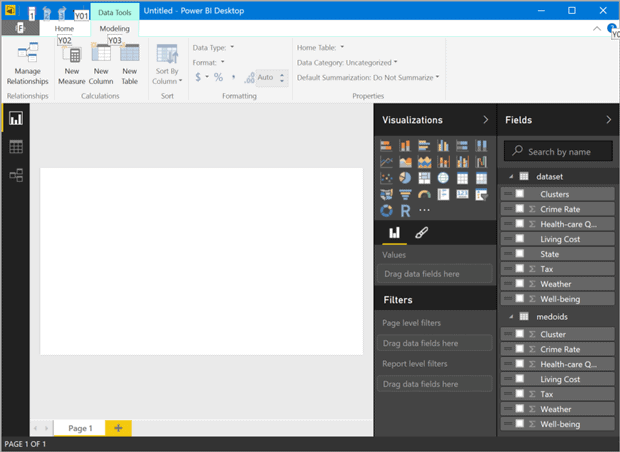This screenshot has width=620, height=452.
Task: Enable the dataset Tax field checkbox
Action: (520, 269)
